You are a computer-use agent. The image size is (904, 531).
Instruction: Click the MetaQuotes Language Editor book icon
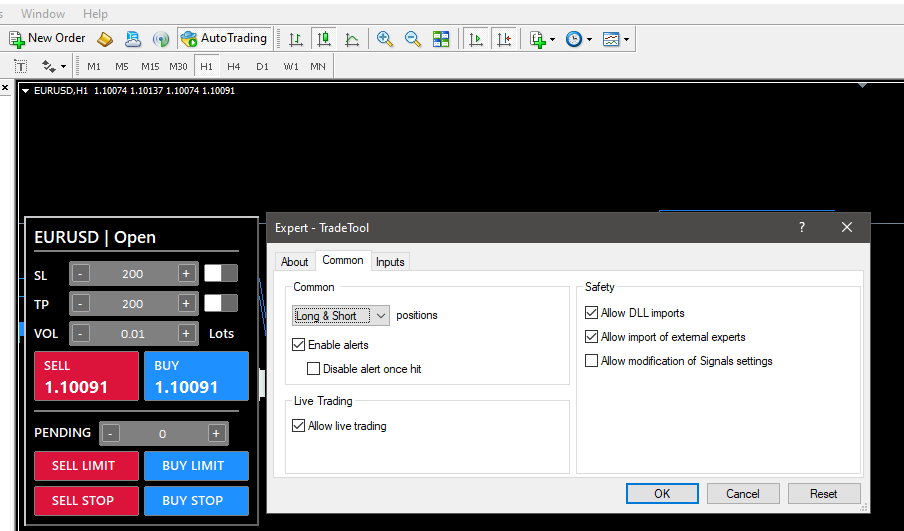tap(104, 39)
